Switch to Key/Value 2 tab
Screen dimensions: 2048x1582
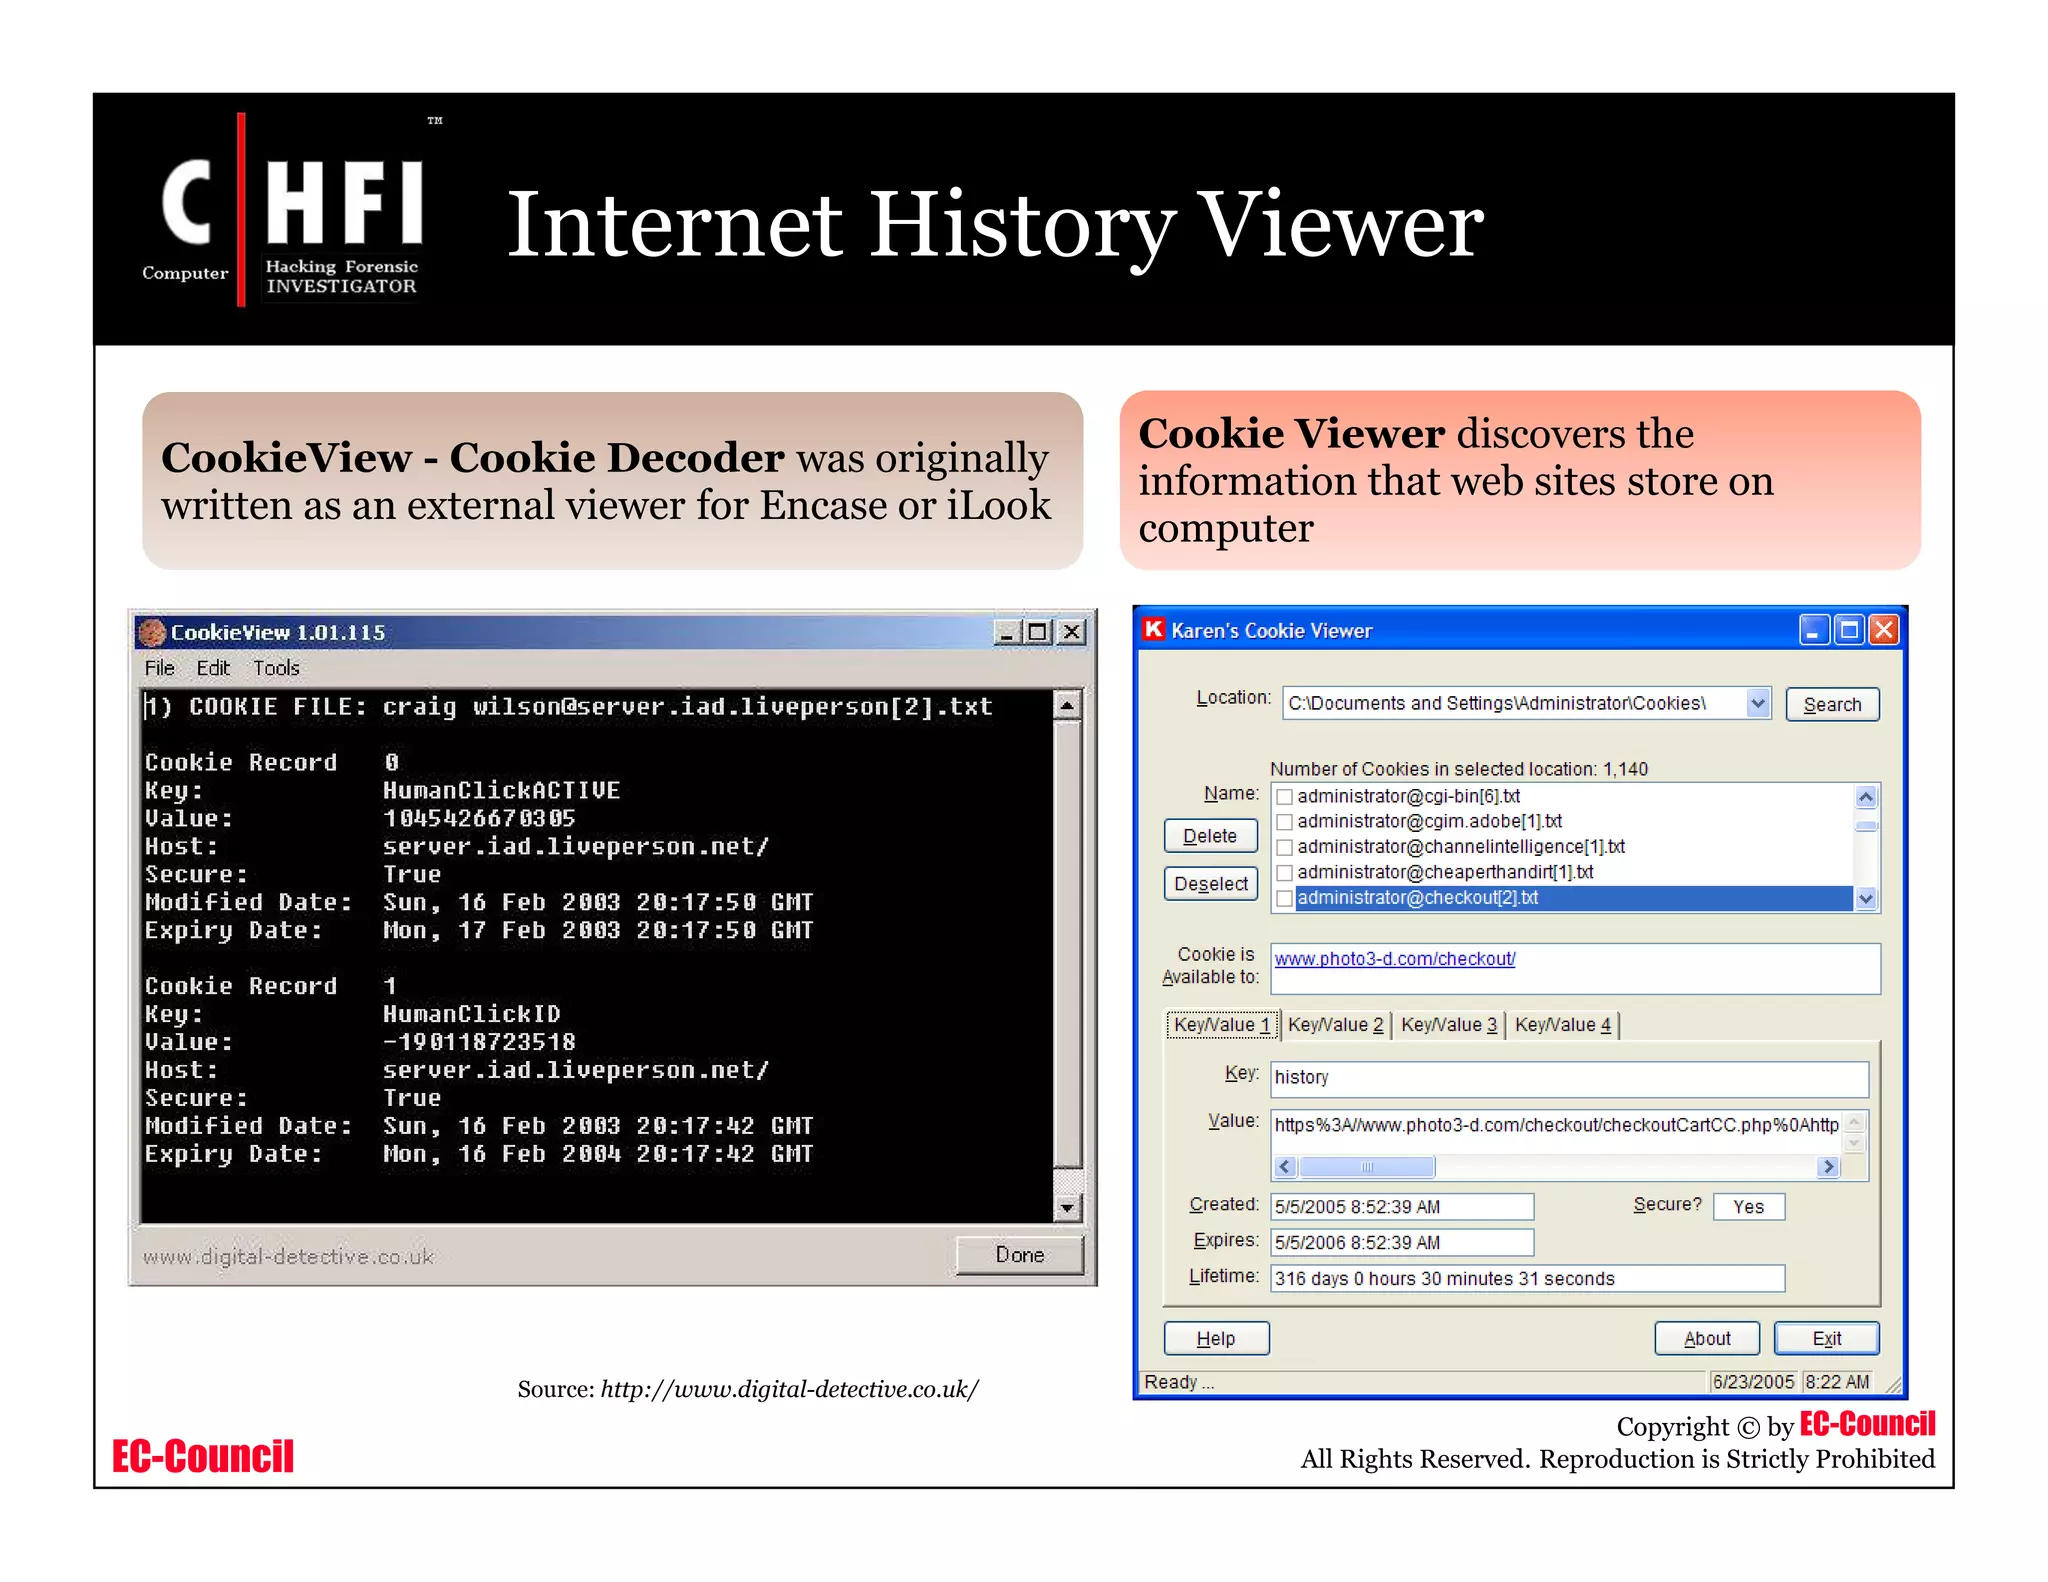coord(1335,1025)
